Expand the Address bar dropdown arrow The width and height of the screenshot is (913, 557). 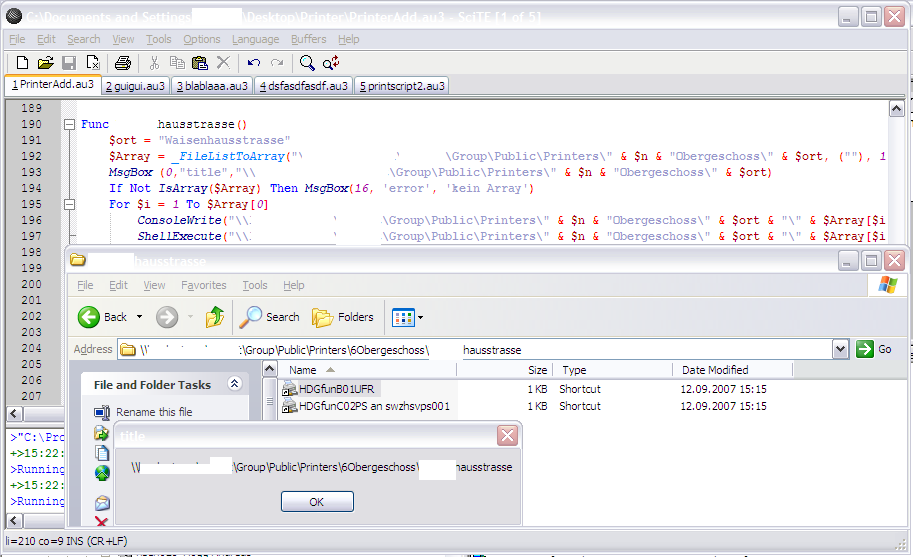click(840, 349)
